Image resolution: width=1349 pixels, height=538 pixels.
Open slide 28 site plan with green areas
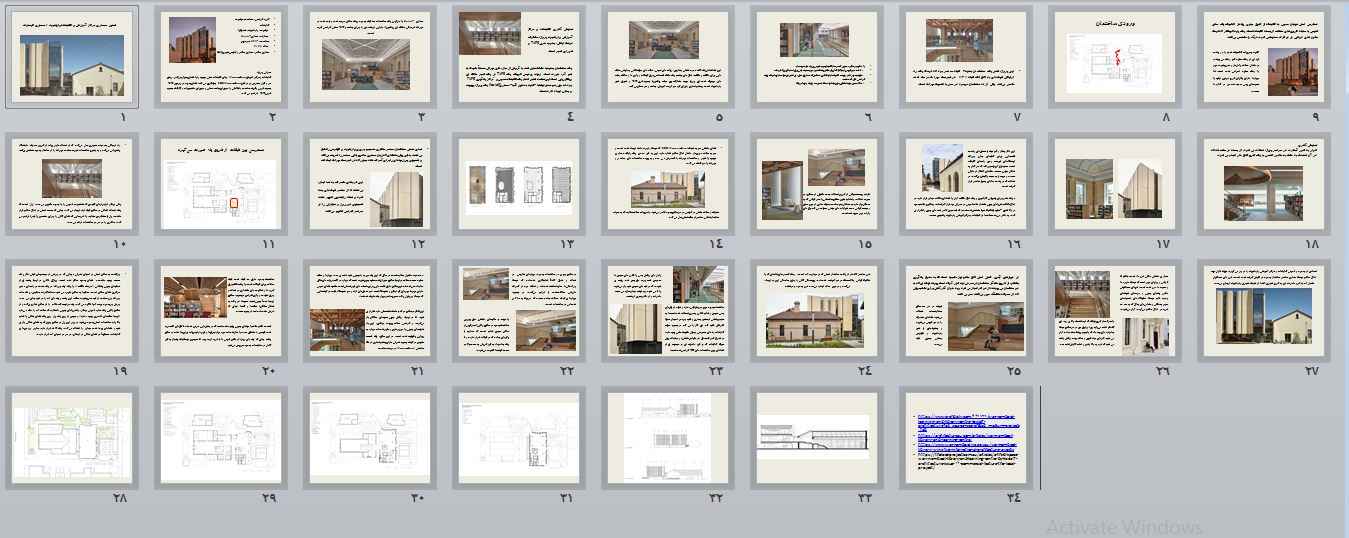coord(72,437)
